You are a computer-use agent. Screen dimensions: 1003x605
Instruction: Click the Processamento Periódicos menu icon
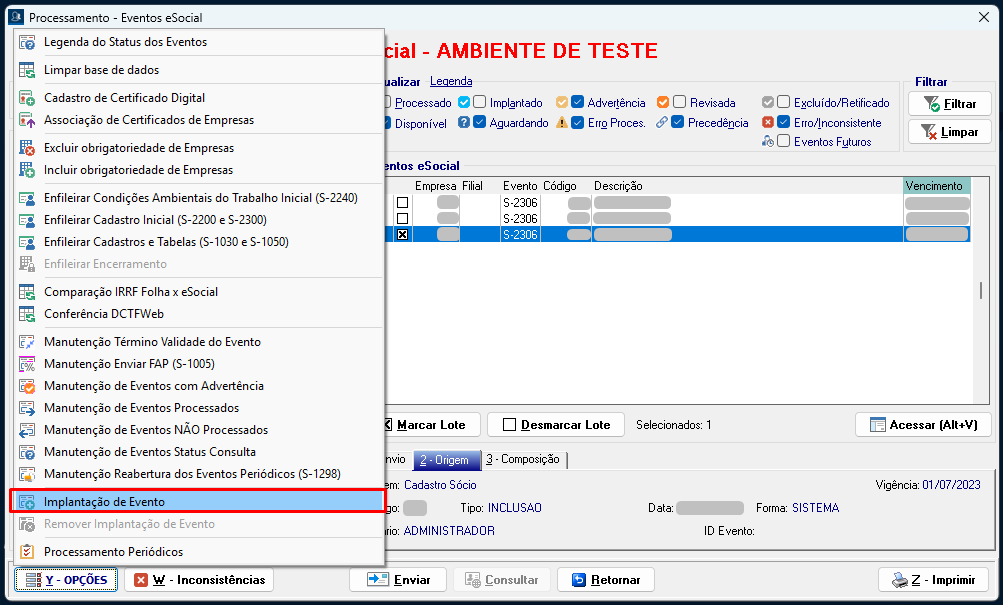pos(27,552)
